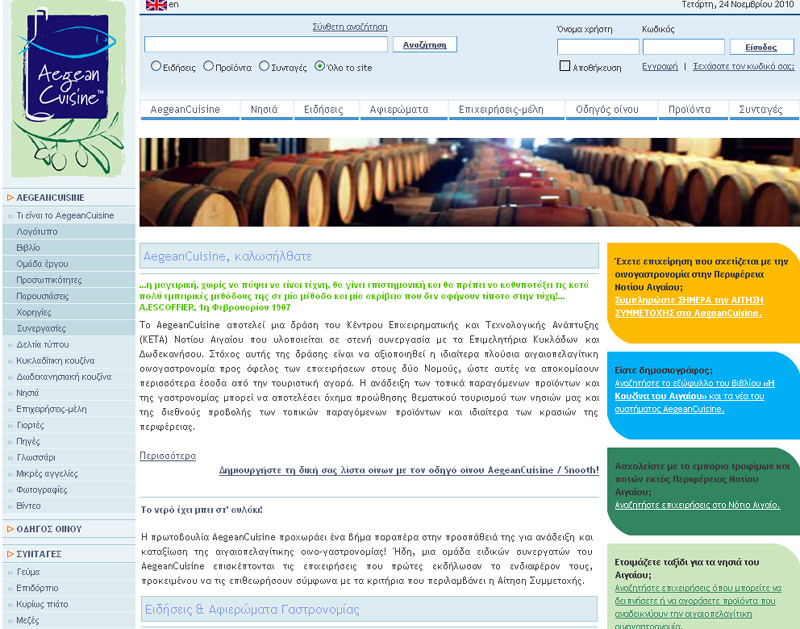The height and width of the screenshot is (629, 800).
Task: Expand the ΣΥΝΤΑΓΕΣ sidebar section
Action: pos(9,553)
